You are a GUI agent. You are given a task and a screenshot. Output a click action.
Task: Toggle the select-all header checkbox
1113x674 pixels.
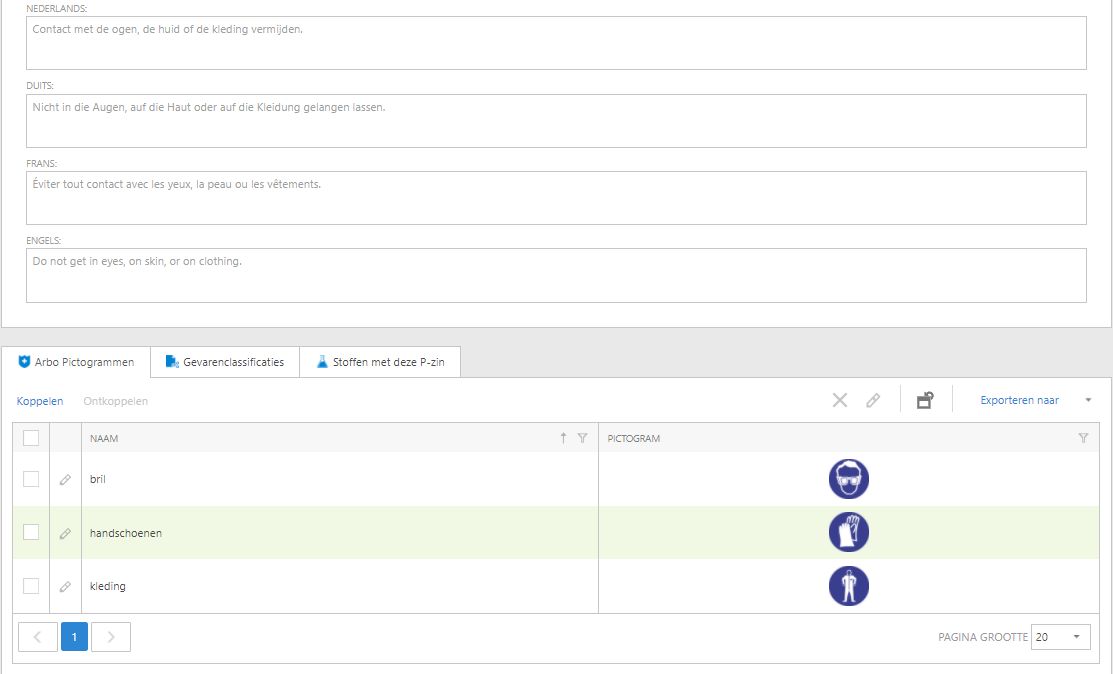(x=31, y=438)
